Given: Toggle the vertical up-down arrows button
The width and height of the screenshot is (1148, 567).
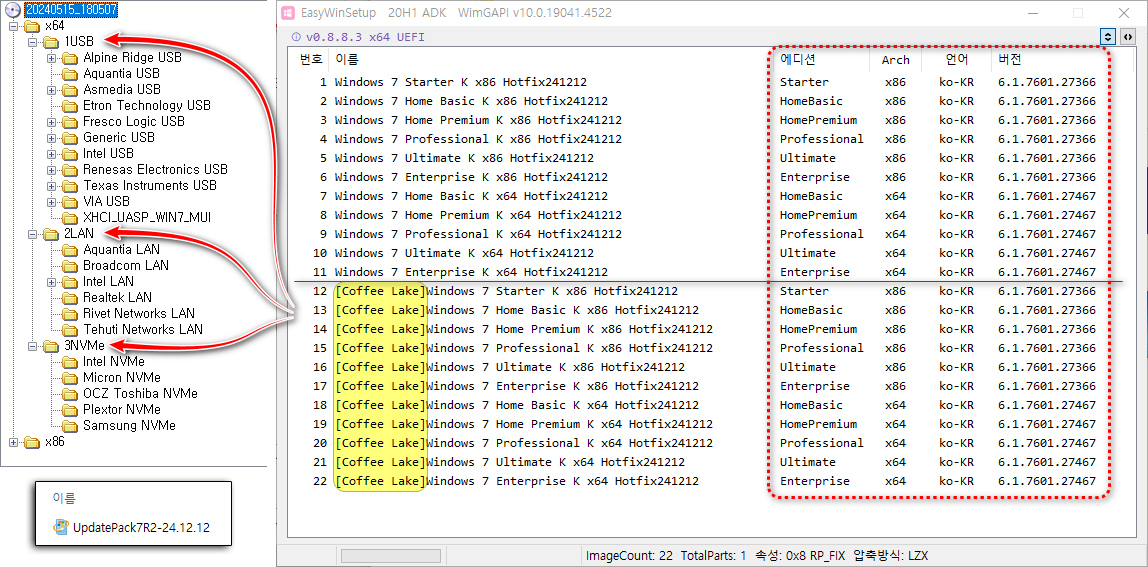Looking at the screenshot, I should [1108, 37].
